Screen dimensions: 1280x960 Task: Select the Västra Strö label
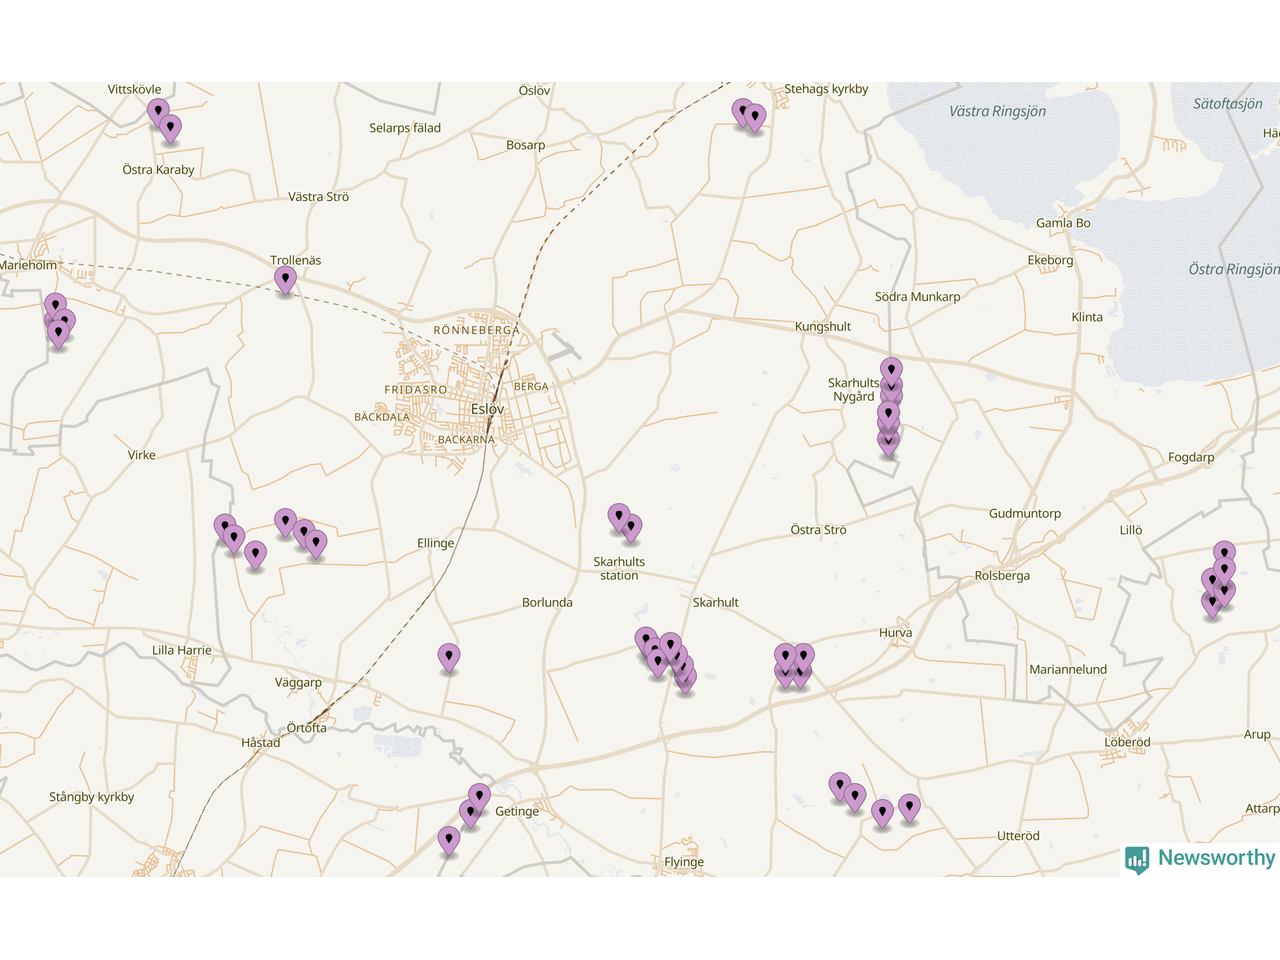point(318,196)
